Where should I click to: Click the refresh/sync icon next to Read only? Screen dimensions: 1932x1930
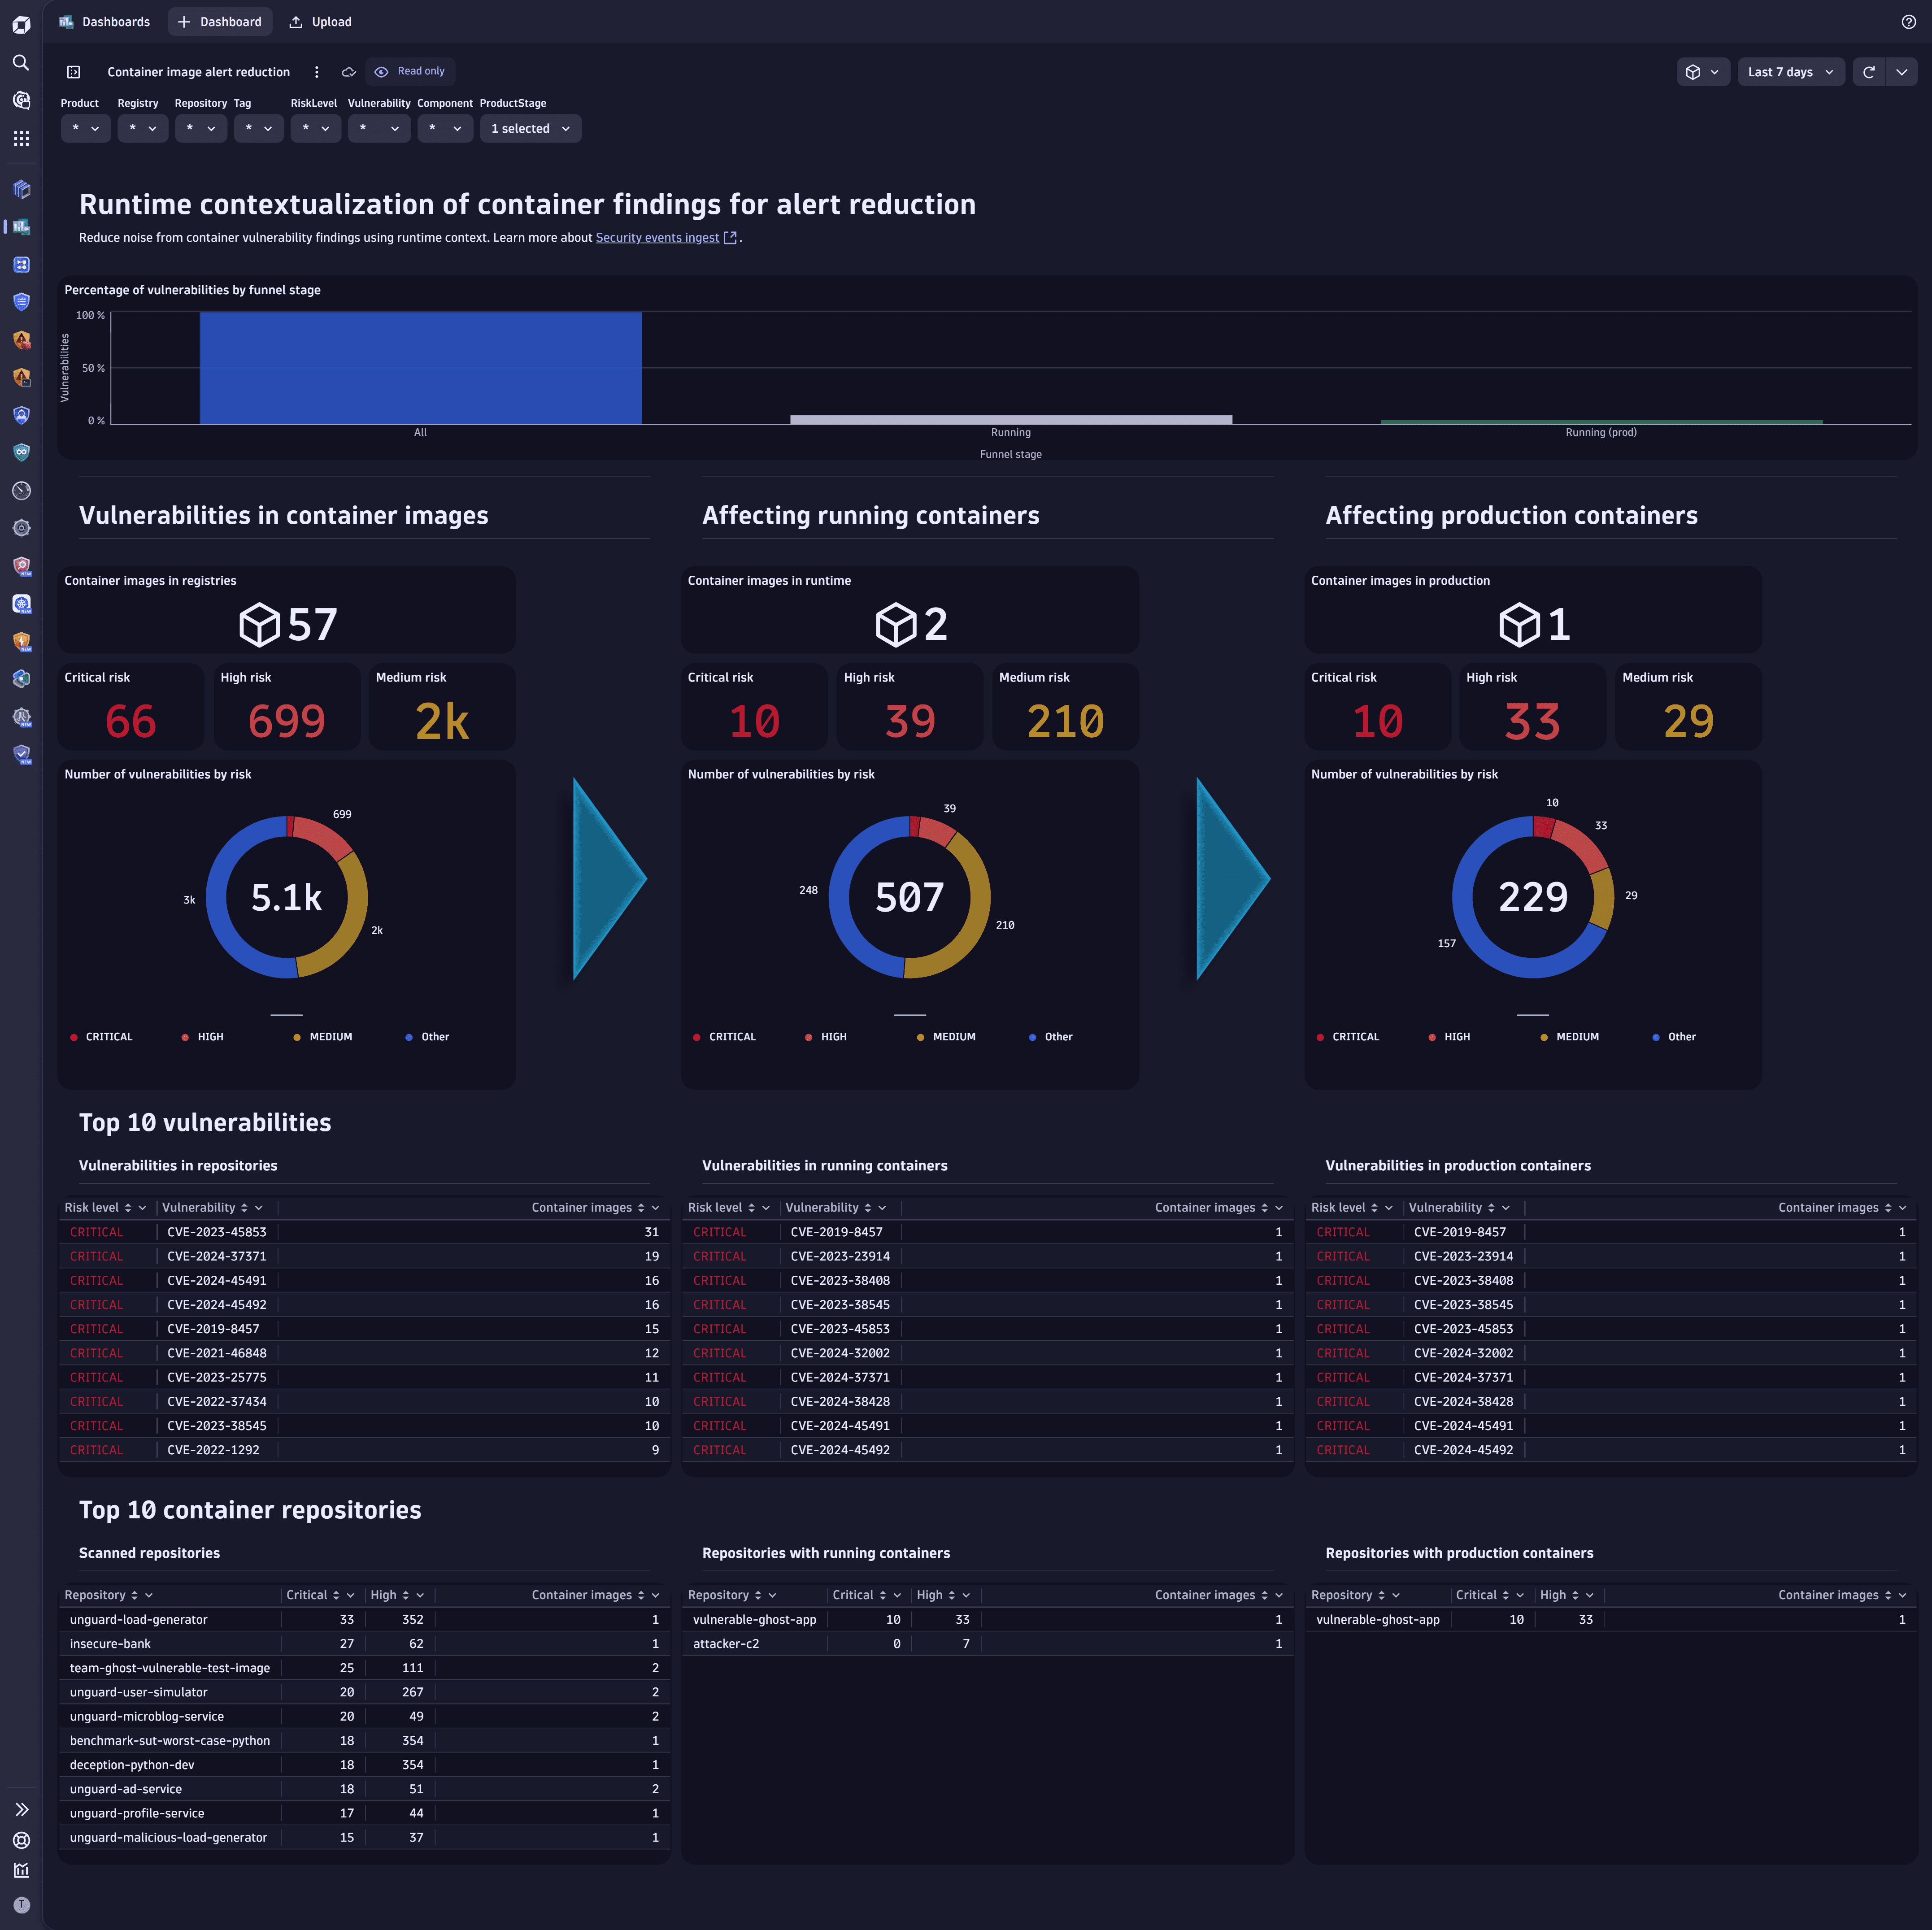[348, 71]
